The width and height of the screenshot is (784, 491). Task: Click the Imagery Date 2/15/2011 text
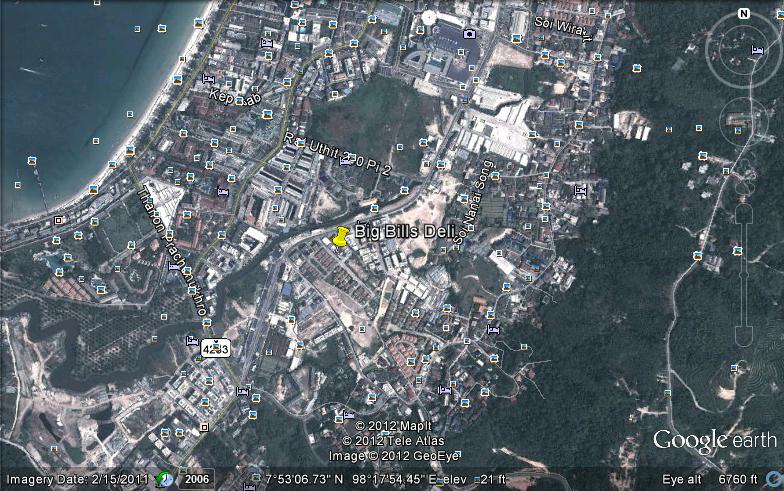(75, 479)
